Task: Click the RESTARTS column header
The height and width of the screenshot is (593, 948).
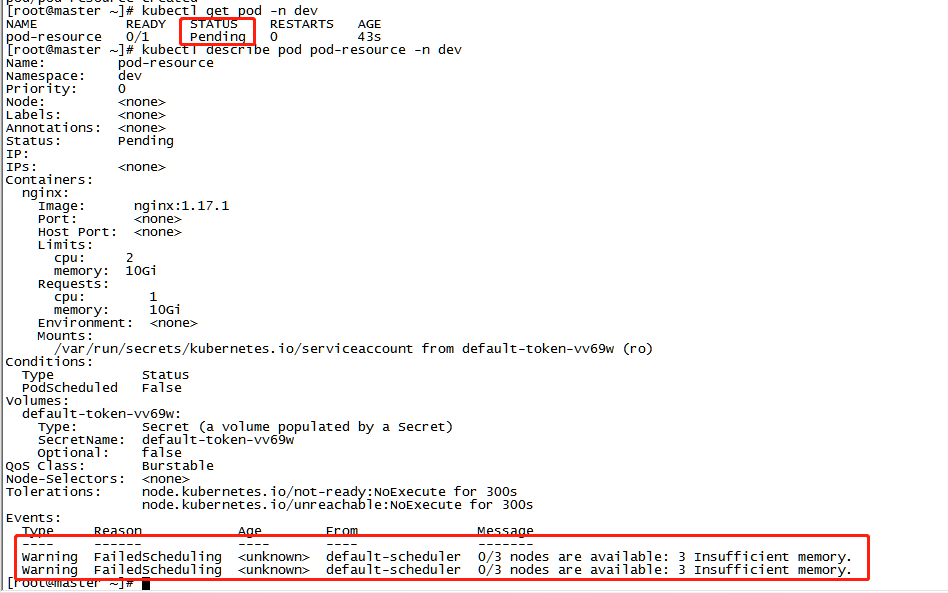Action: (302, 24)
